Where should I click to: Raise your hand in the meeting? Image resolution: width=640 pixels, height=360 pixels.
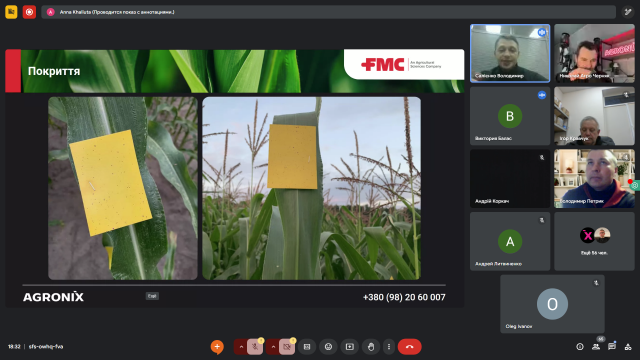[371, 347]
